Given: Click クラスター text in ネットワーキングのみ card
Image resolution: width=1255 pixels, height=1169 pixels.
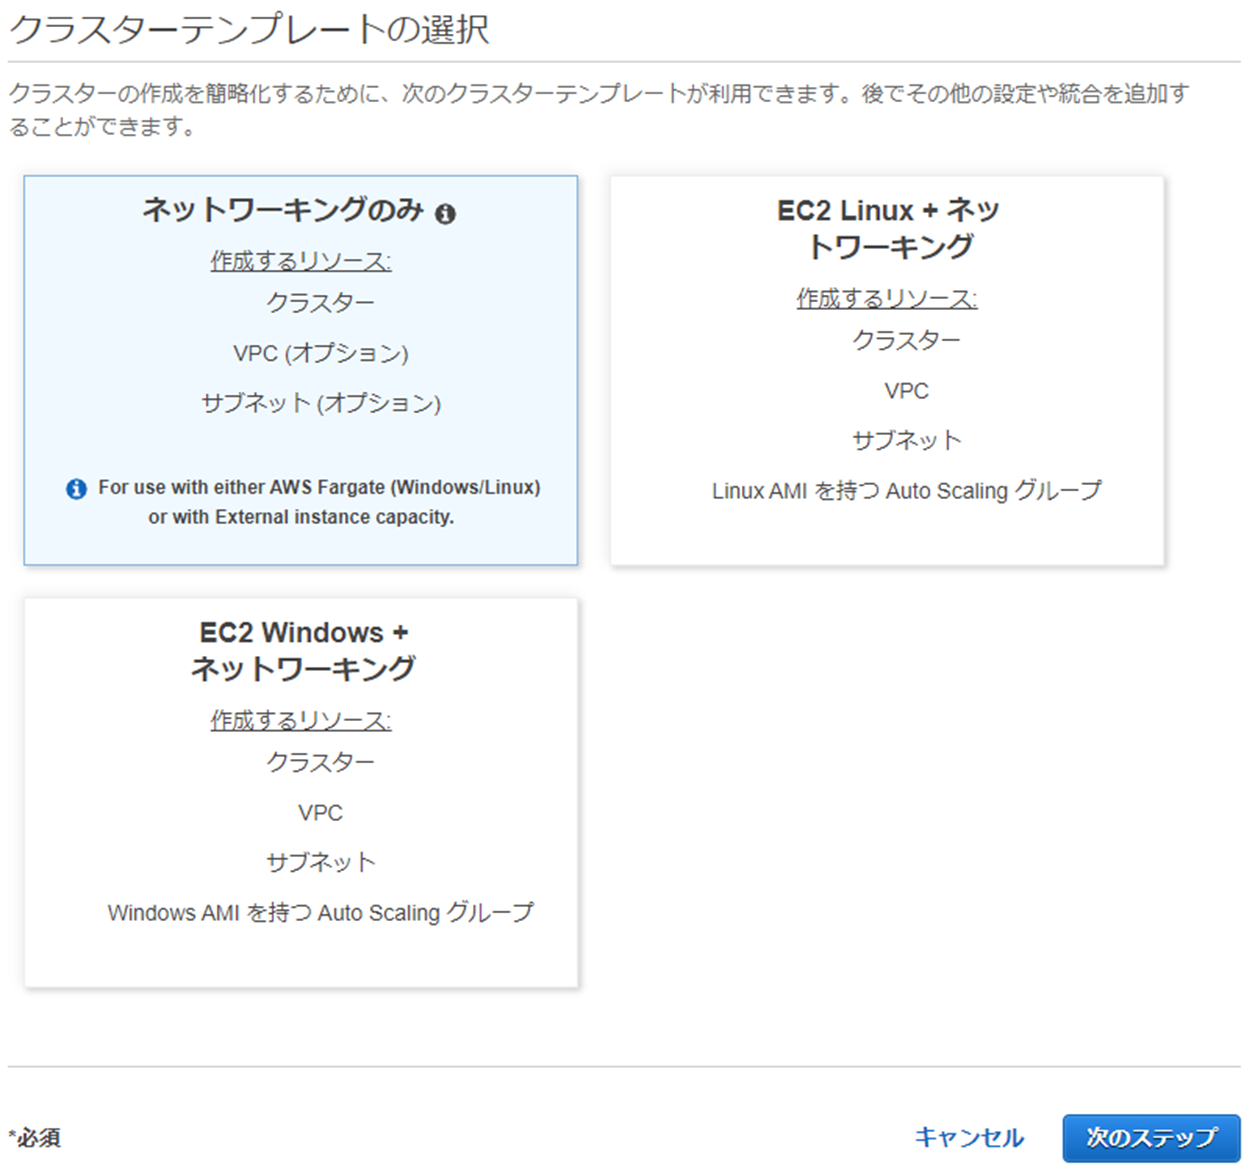Looking at the screenshot, I should (x=321, y=303).
